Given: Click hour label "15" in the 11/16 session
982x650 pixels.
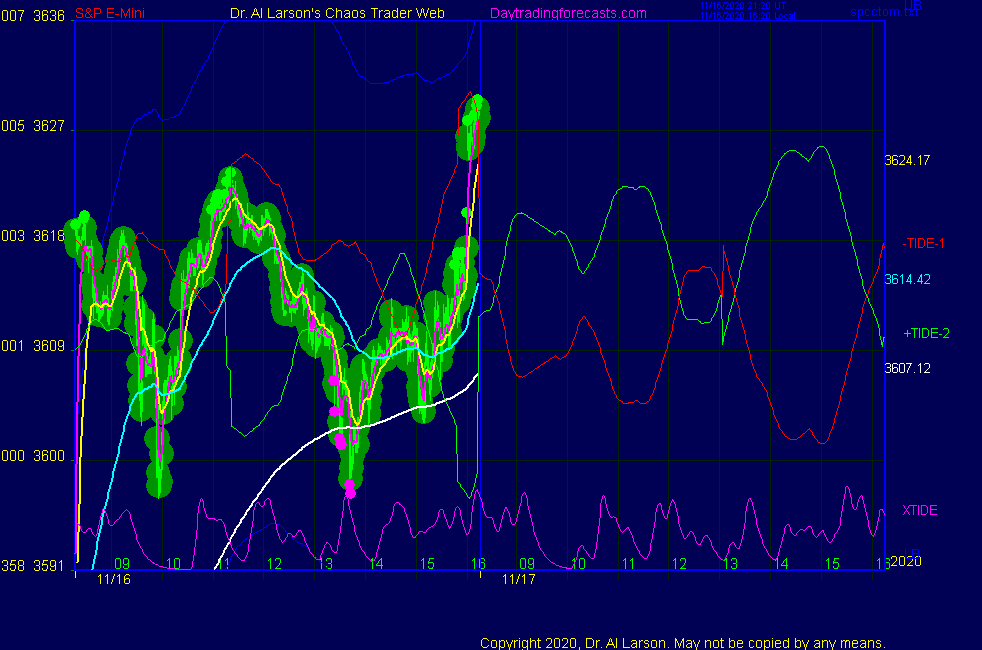Looking at the screenshot, I should (427, 564).
